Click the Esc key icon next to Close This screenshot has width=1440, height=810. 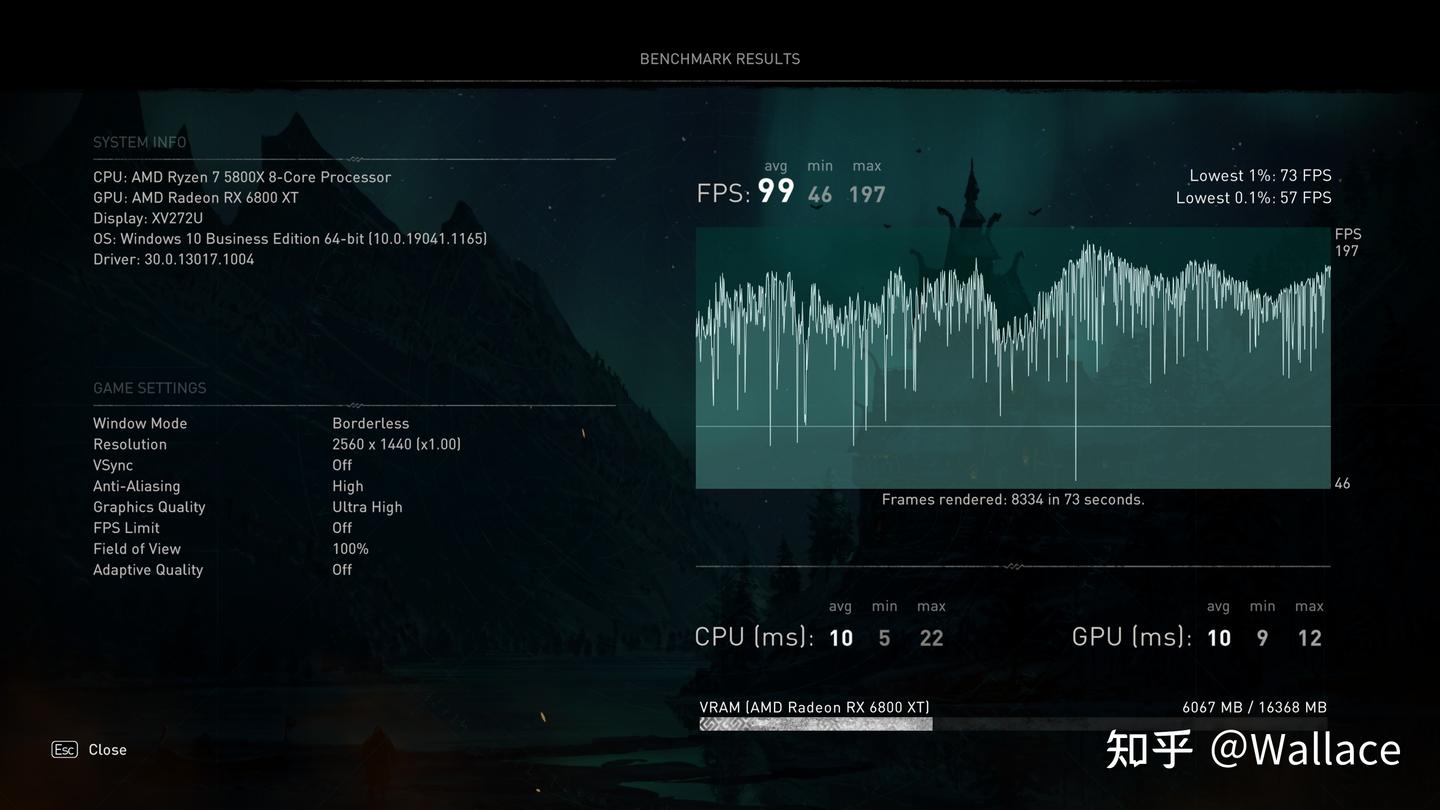pos(64,749)
